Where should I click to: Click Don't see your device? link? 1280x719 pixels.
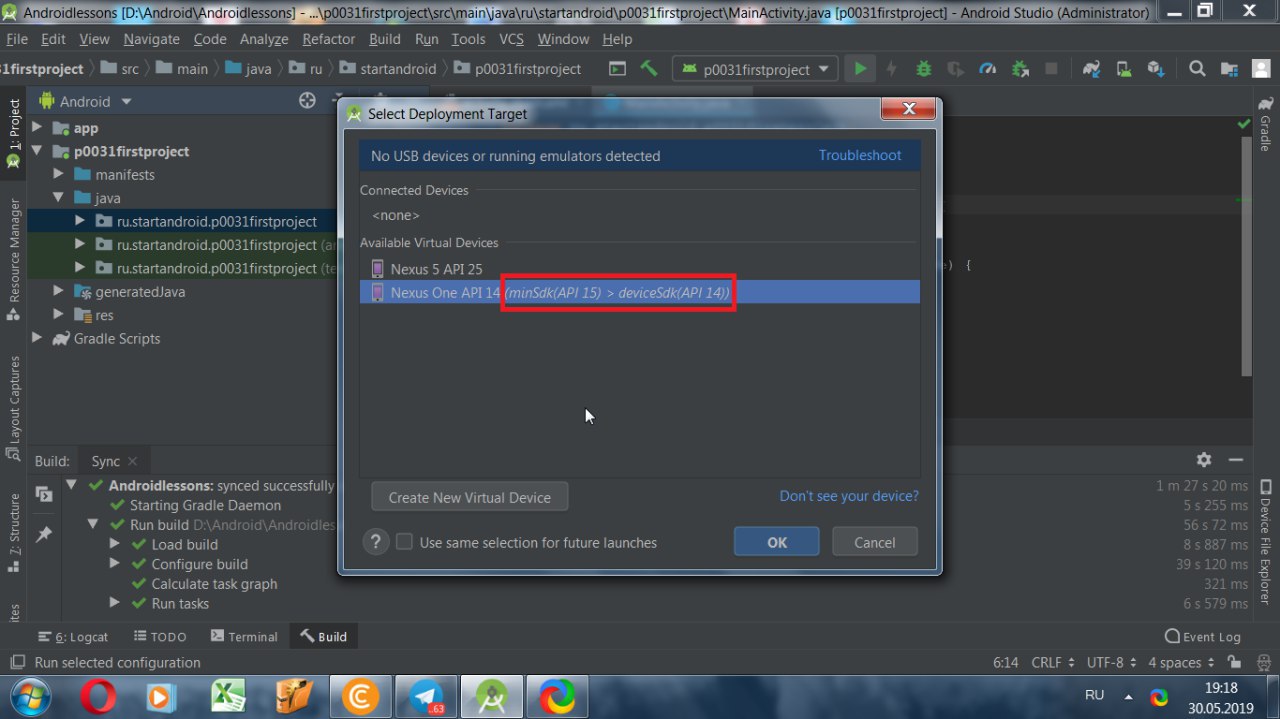(x=849, y=496)
